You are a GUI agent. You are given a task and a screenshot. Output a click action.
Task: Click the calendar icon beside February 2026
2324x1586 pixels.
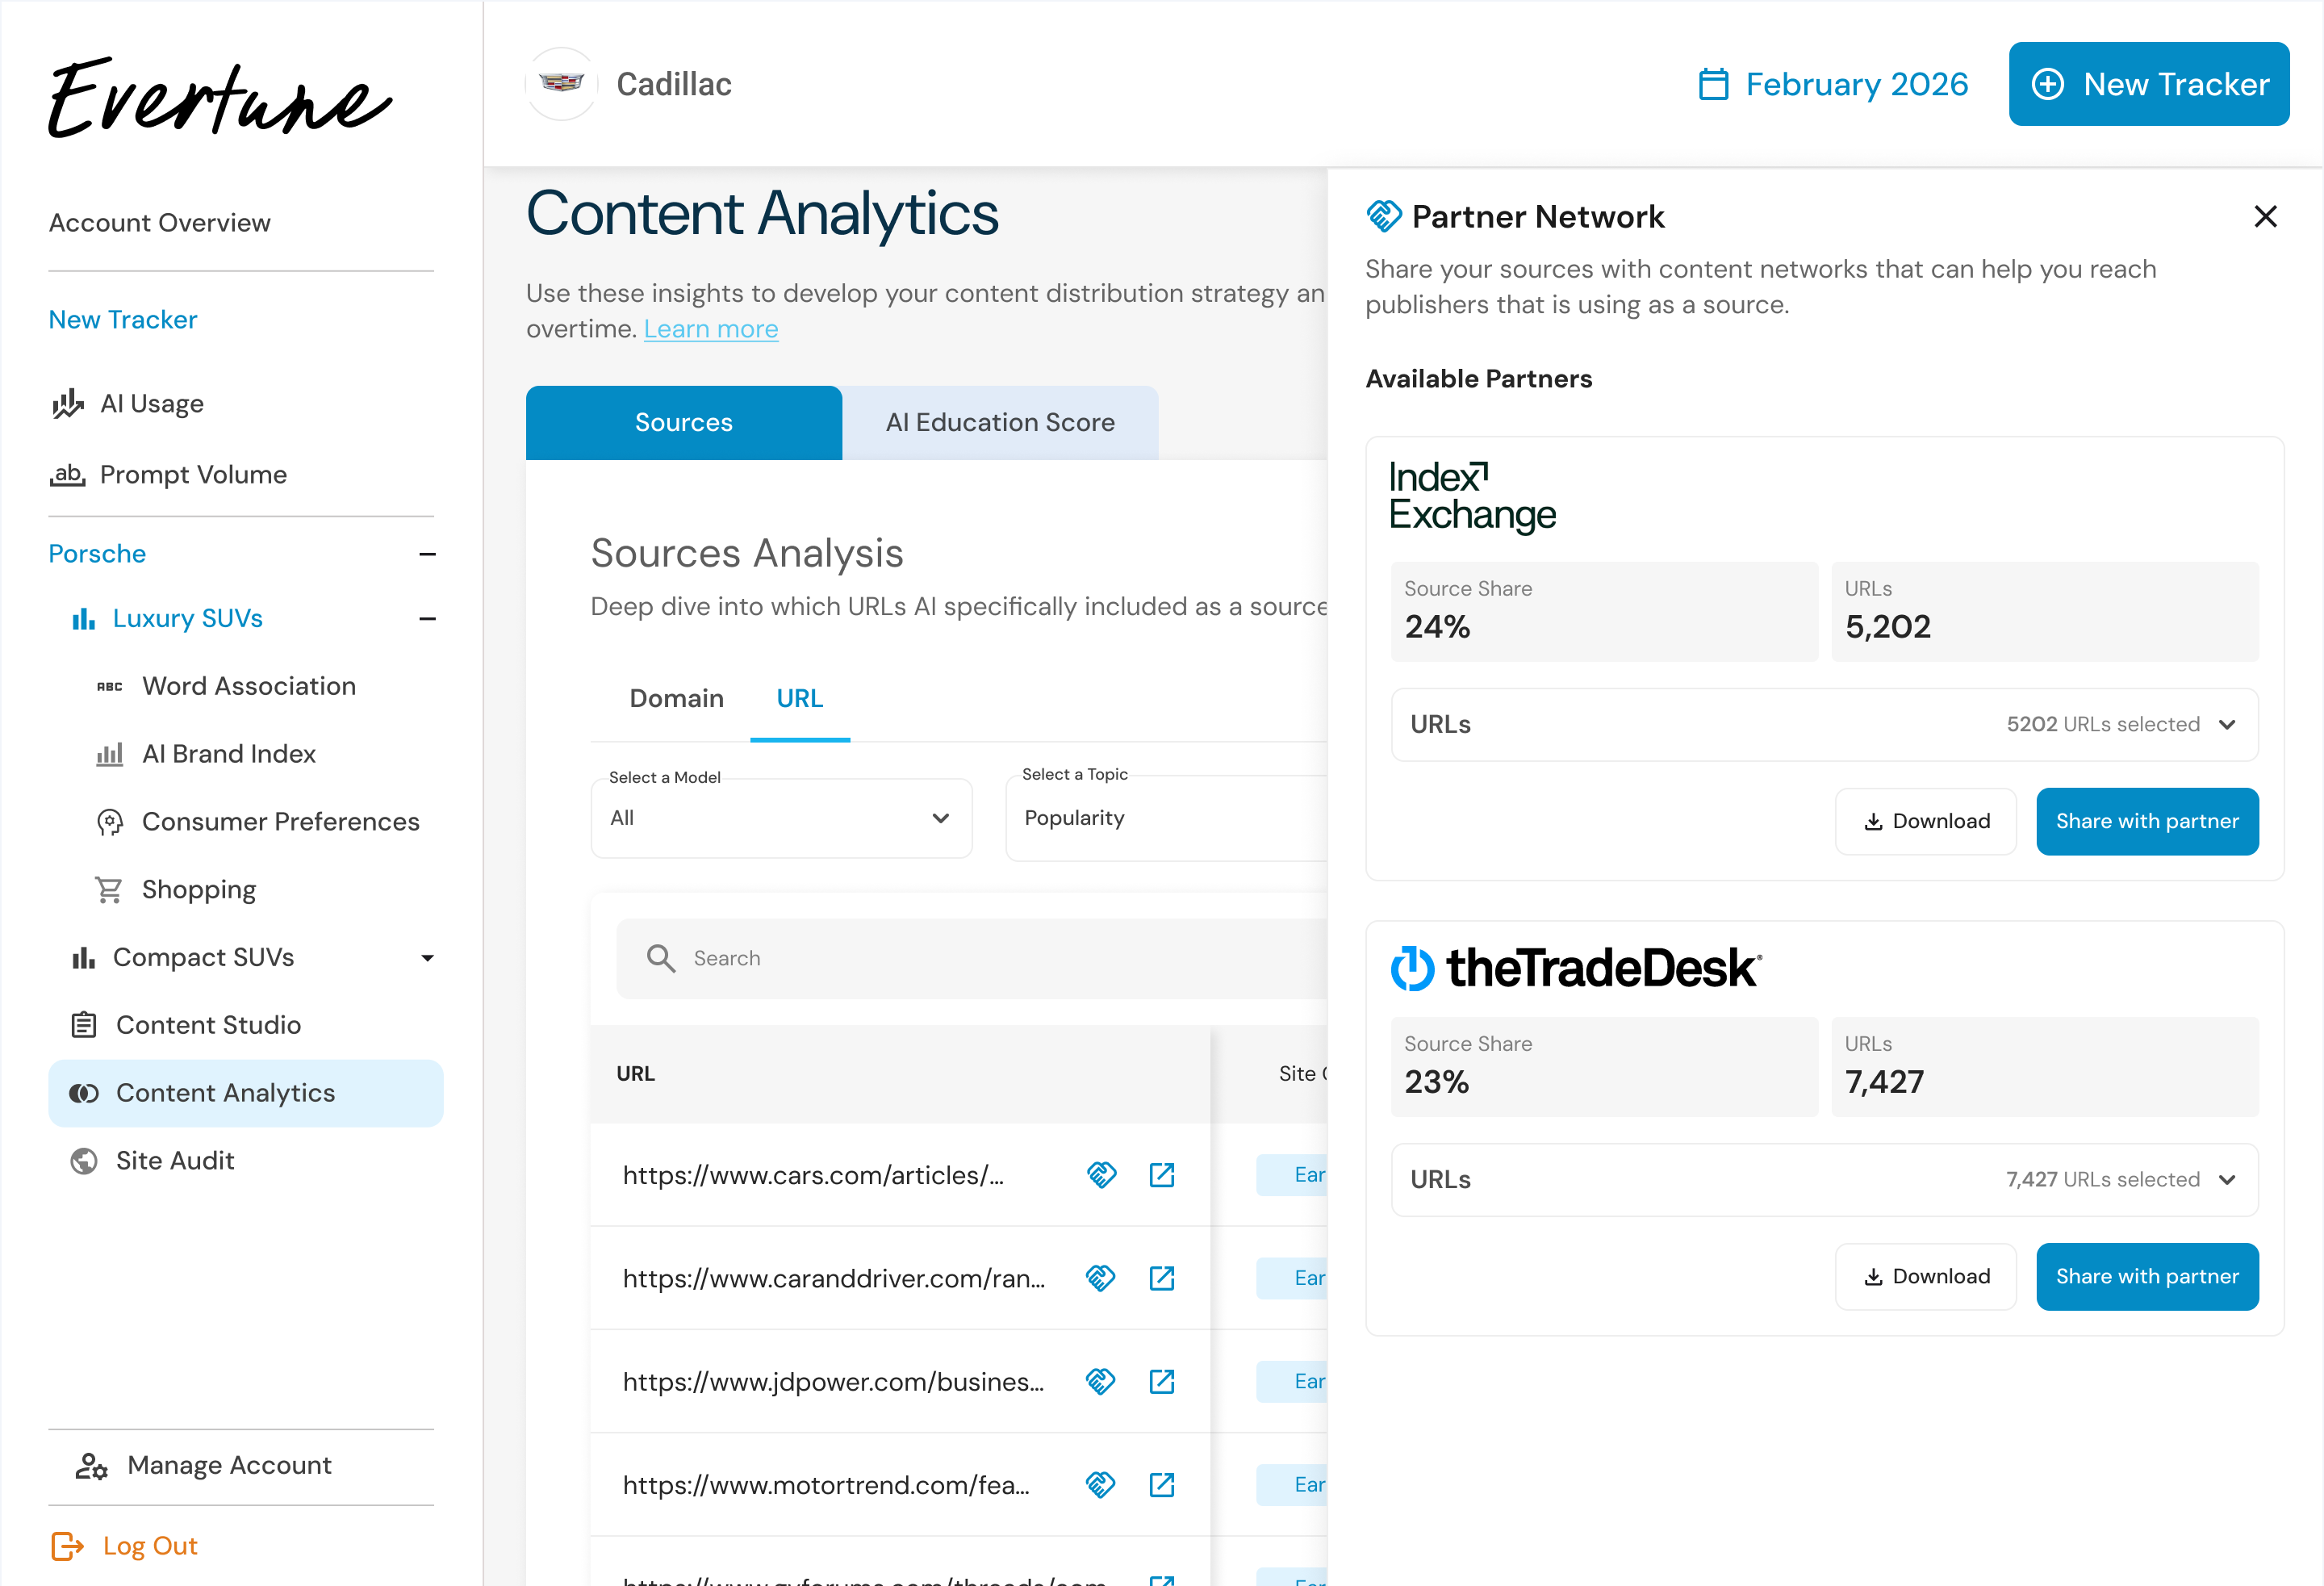(x=1713, y=84)
